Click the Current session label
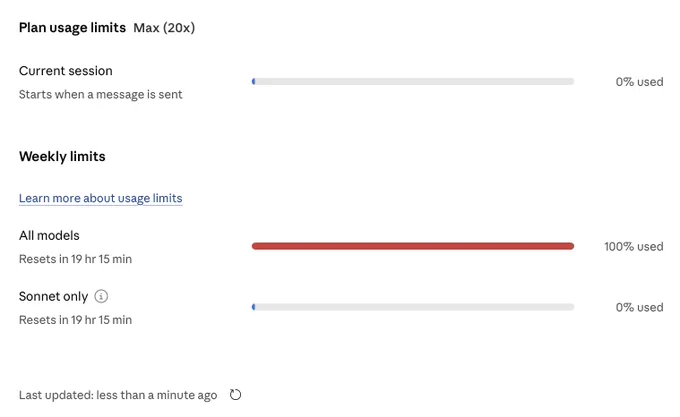 pos(66,71)
